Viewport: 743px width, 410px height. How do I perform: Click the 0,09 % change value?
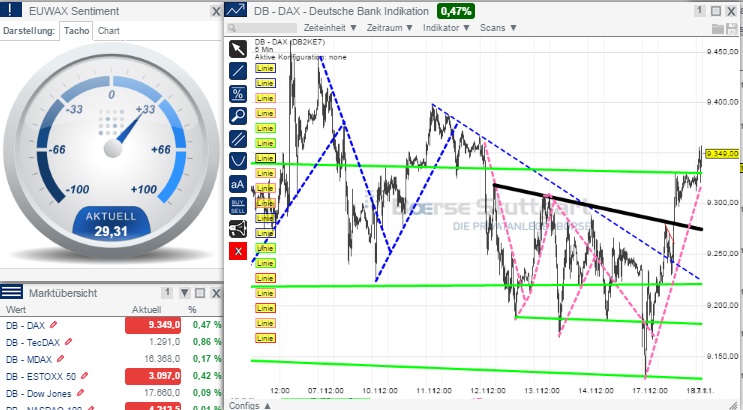pos(207,393)
